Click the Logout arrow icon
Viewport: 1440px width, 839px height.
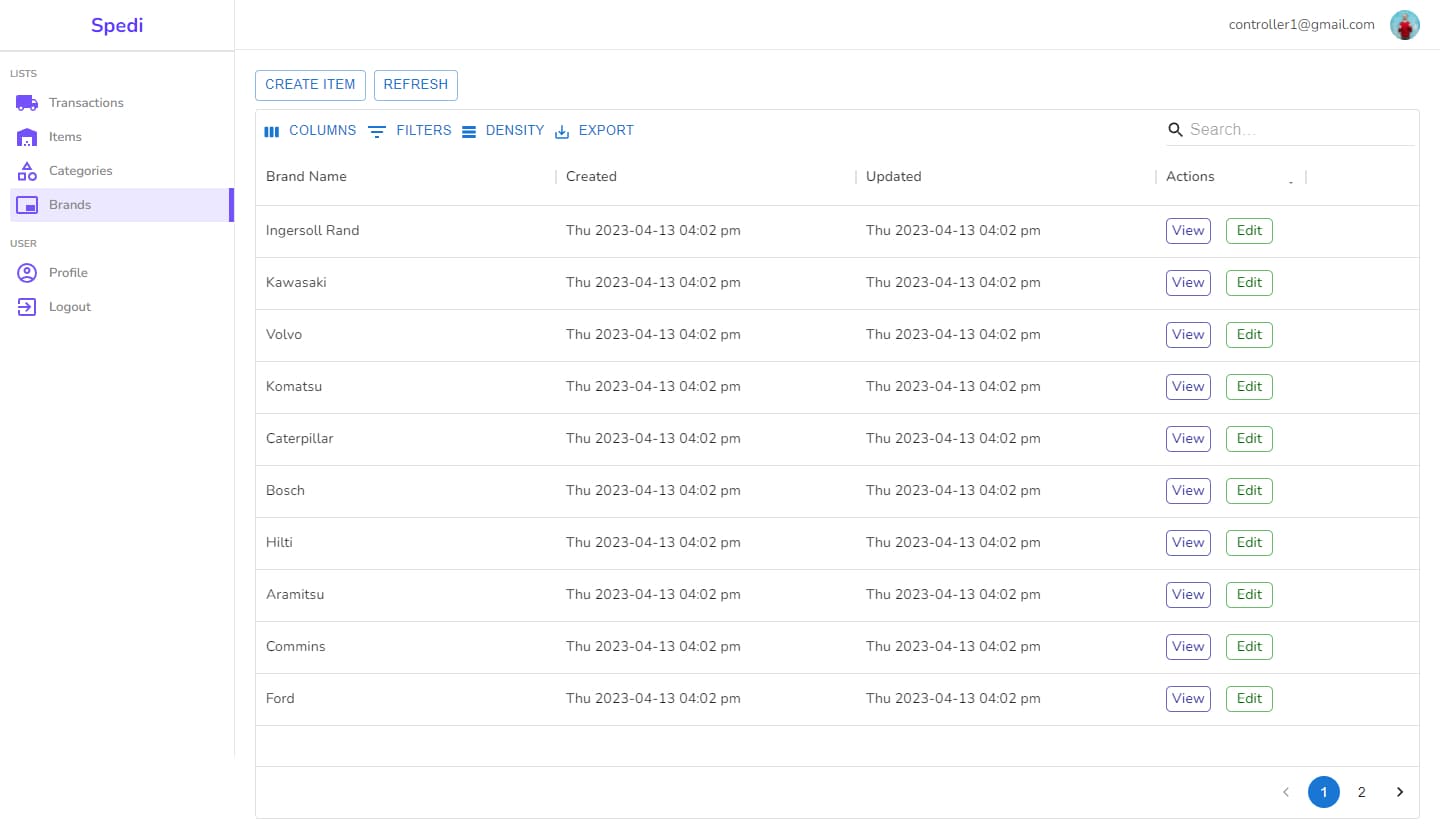coord(27,307)
